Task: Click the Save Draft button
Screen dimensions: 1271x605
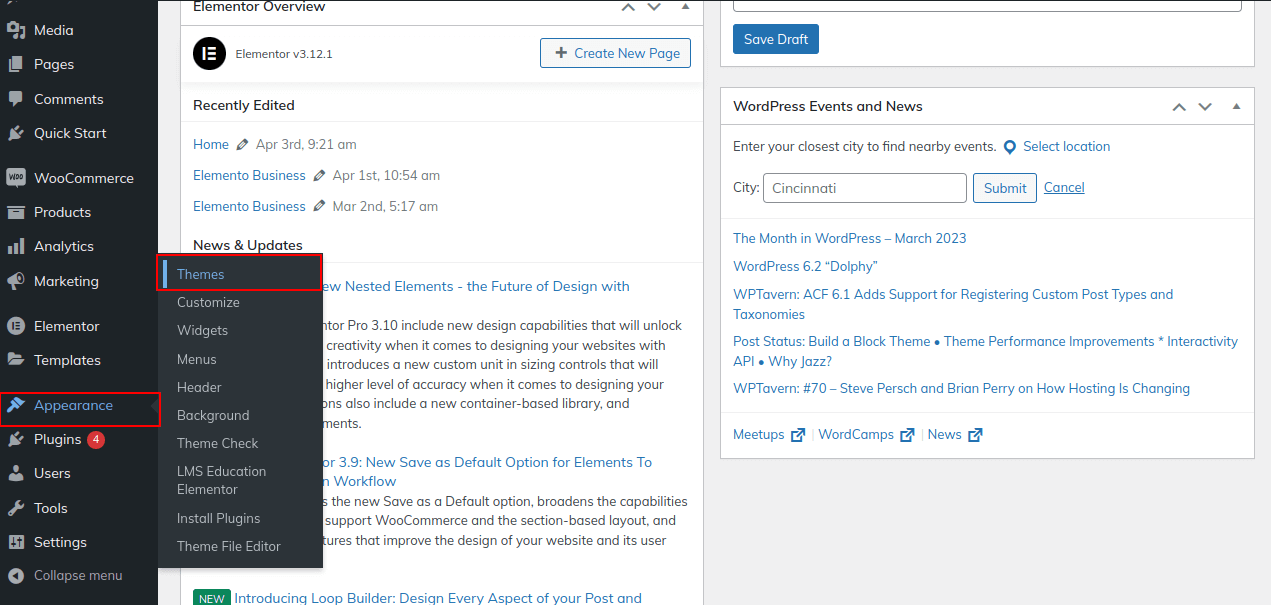Action: [x=776, y=39]
